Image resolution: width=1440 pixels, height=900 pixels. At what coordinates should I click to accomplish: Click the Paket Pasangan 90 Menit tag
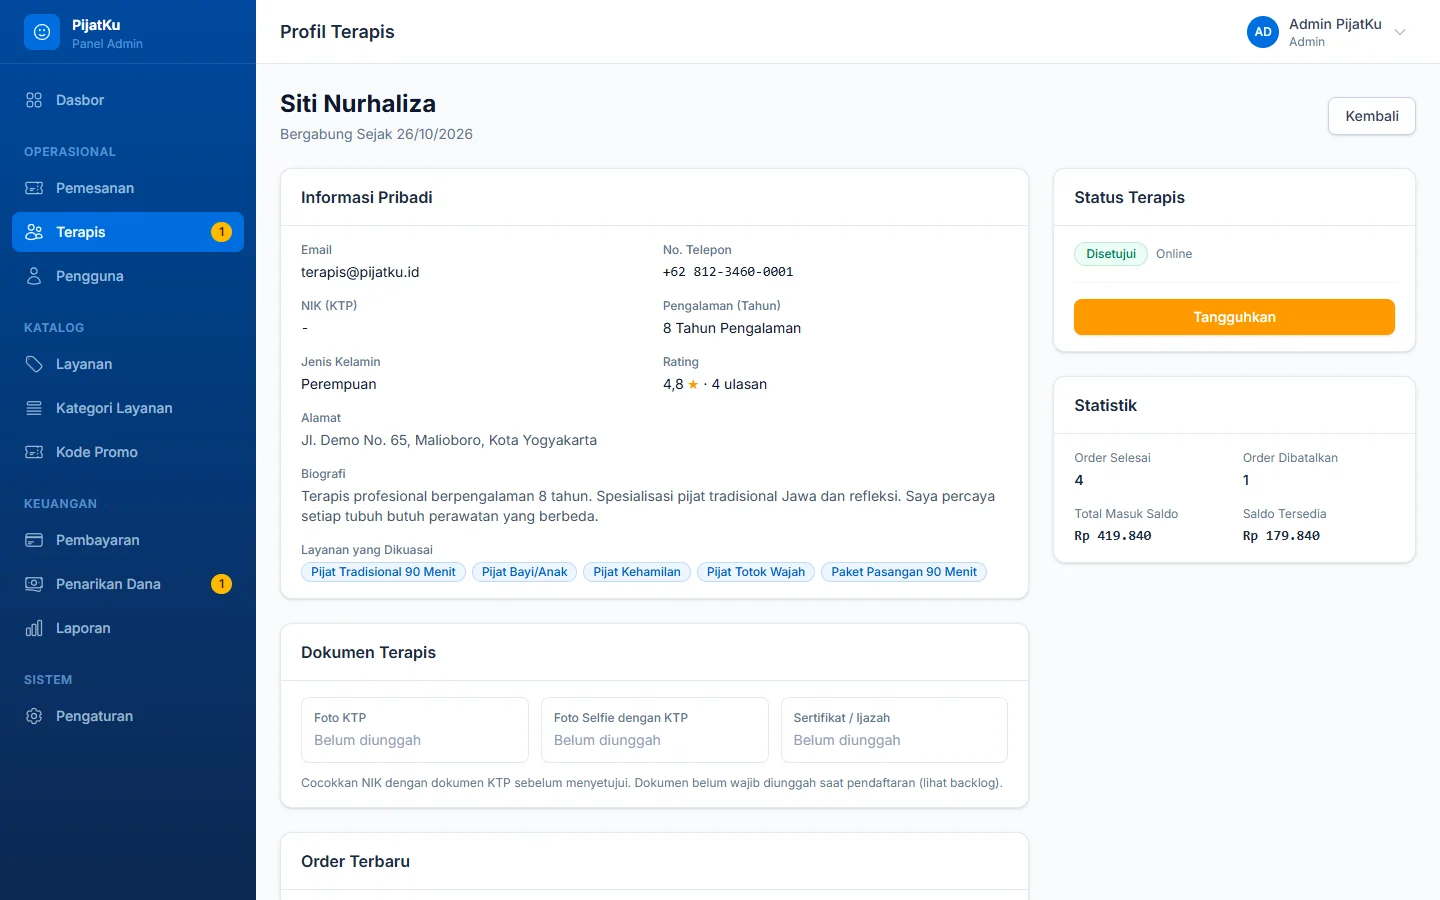[904, 572]
